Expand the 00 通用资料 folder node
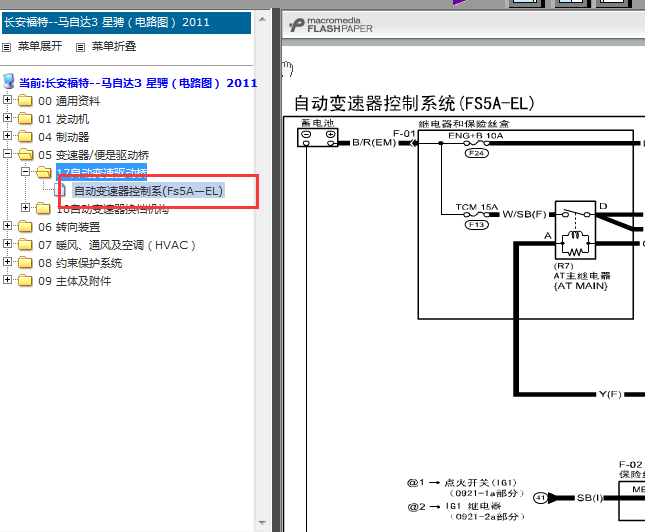 pos(7,100)
